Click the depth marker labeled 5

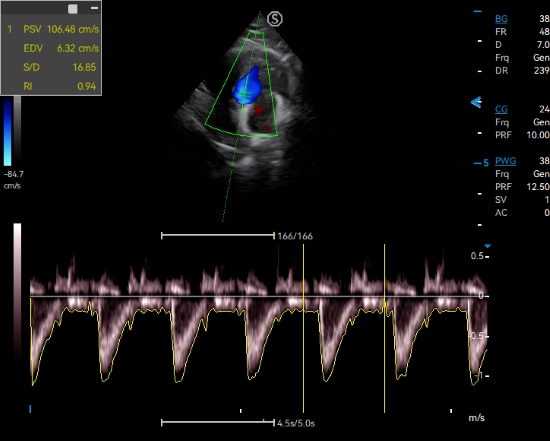point(482,163)
